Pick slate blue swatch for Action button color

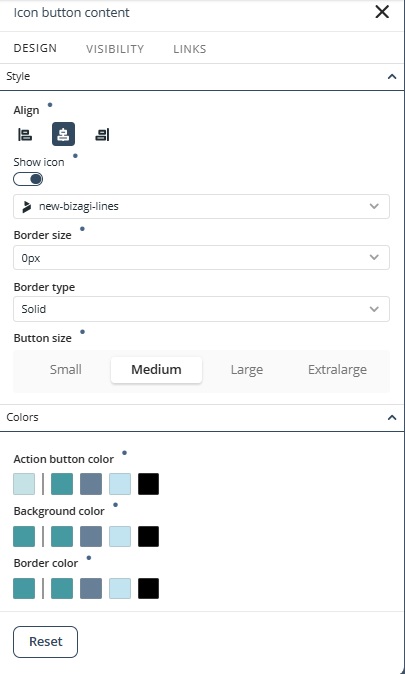(x=91, y=484)
